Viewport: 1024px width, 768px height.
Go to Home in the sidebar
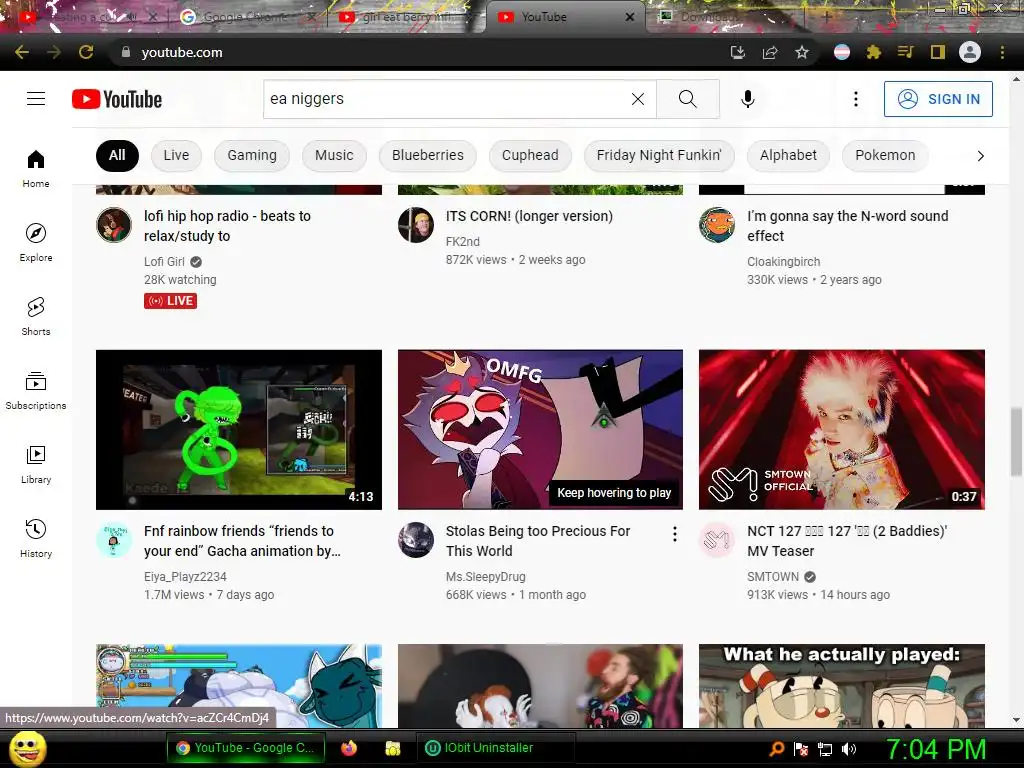coord(36,168)
